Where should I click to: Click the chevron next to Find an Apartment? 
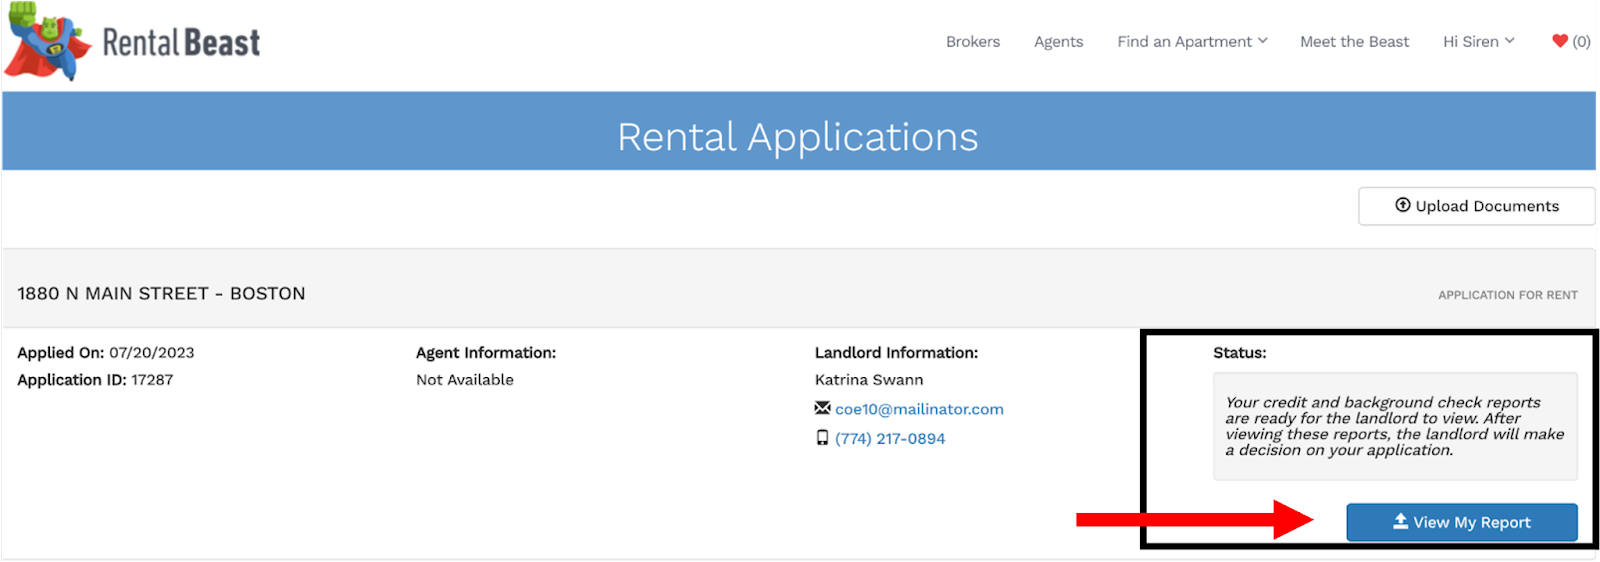1263,41
